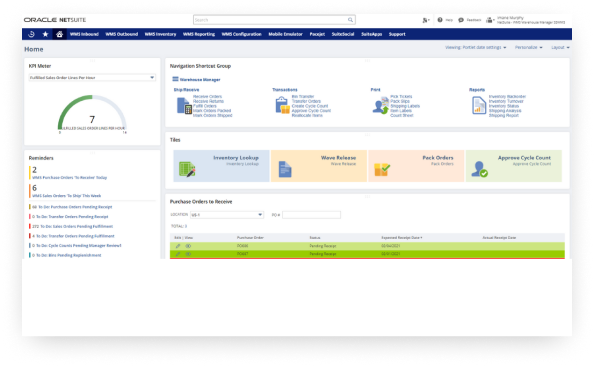Screen dimensions: 594x367
Task: Click the Reports chart document icon
Action: coord(479,105)
